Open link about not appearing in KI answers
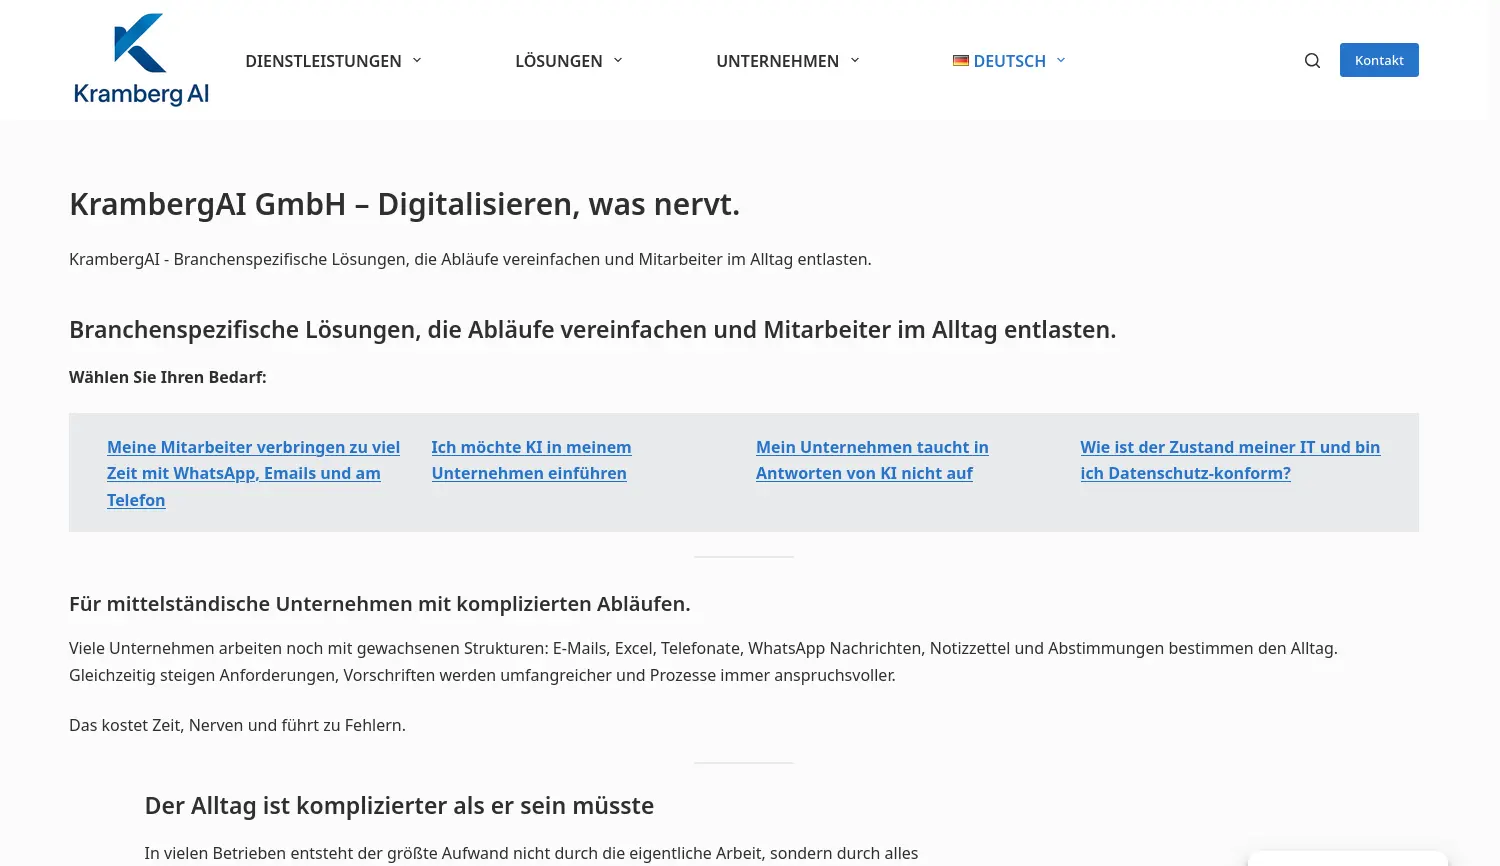The height and width of the screenshot is (866, 1500). (872, 460)
